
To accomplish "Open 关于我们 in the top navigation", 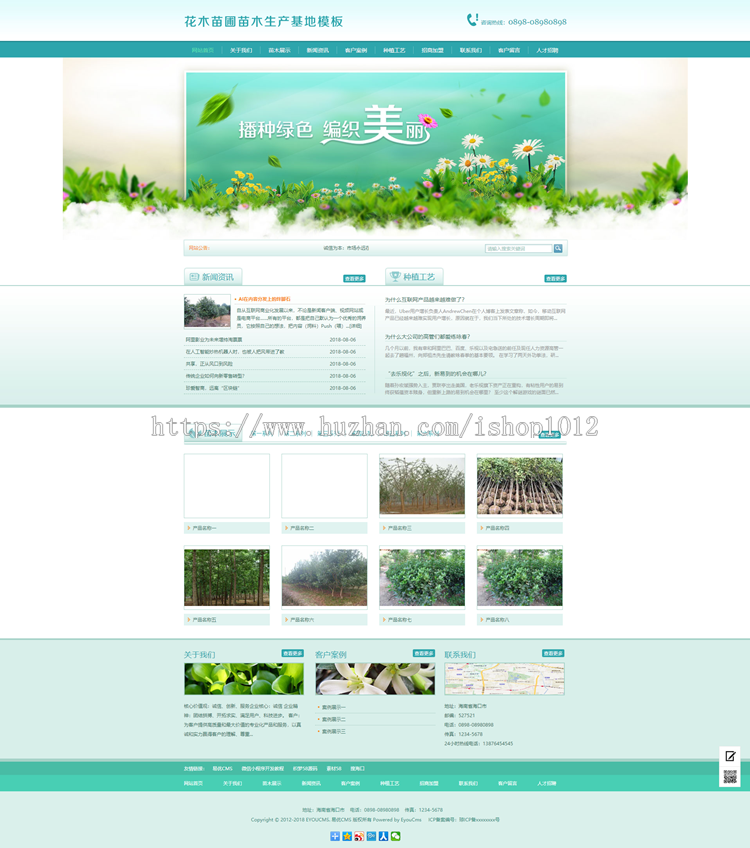I will pyautogui.click(x=241, y=50).
